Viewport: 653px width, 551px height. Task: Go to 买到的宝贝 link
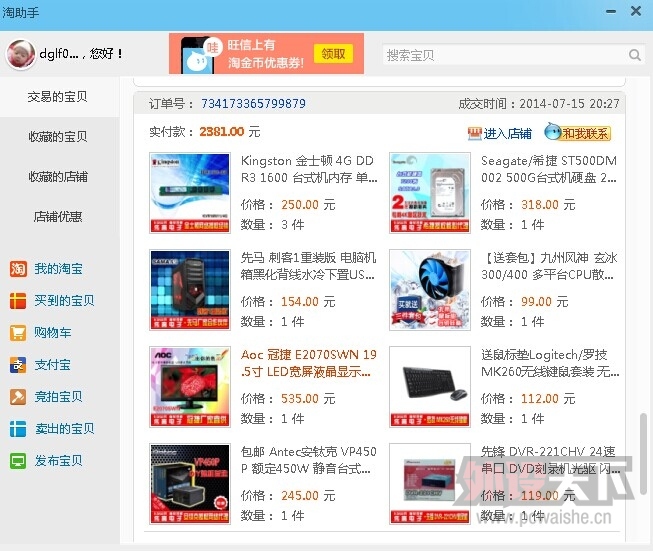tap(64, 301)
